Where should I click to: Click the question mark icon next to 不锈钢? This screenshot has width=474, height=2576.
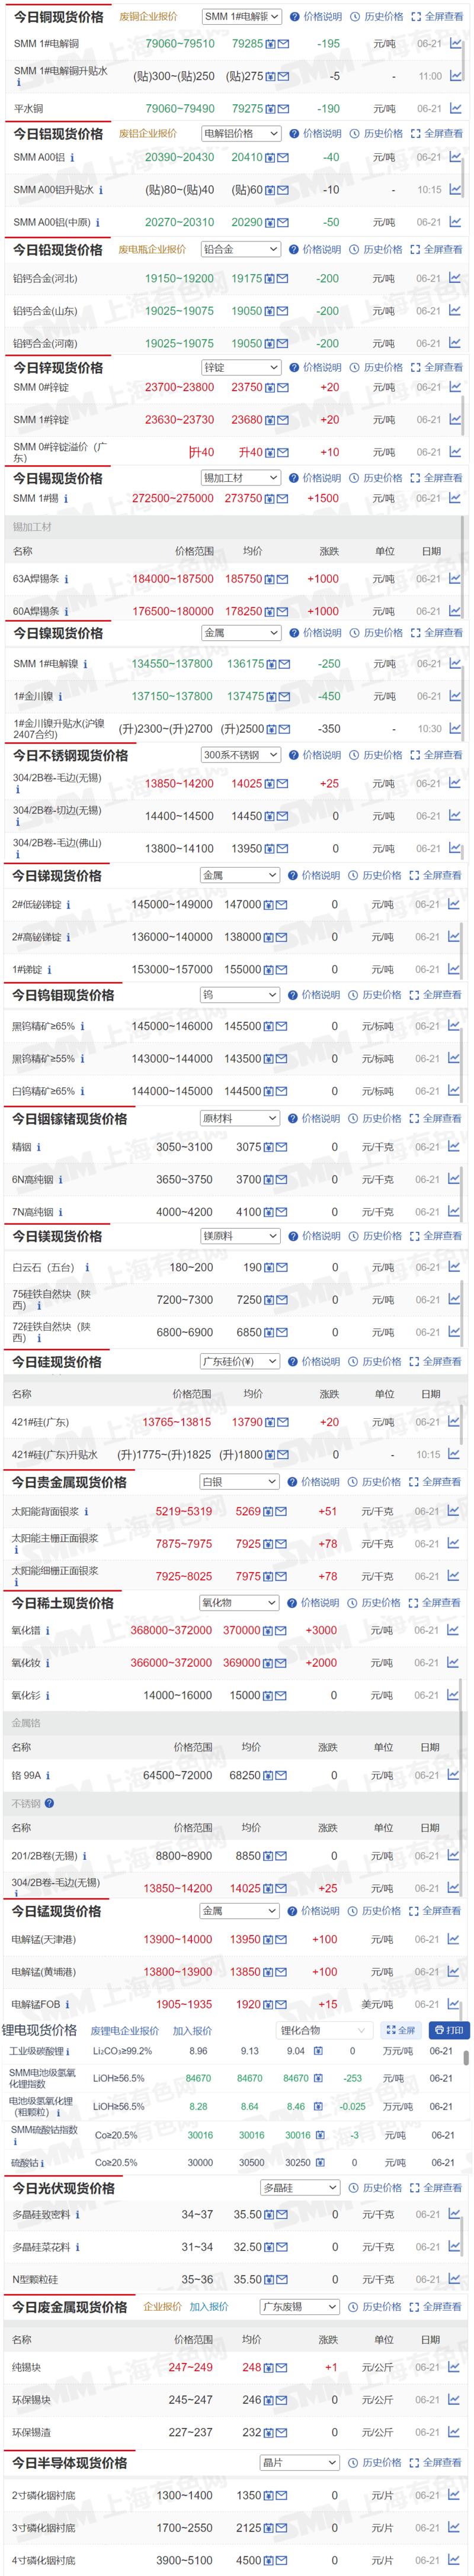pyautogui.click(x=49, y=1804)
